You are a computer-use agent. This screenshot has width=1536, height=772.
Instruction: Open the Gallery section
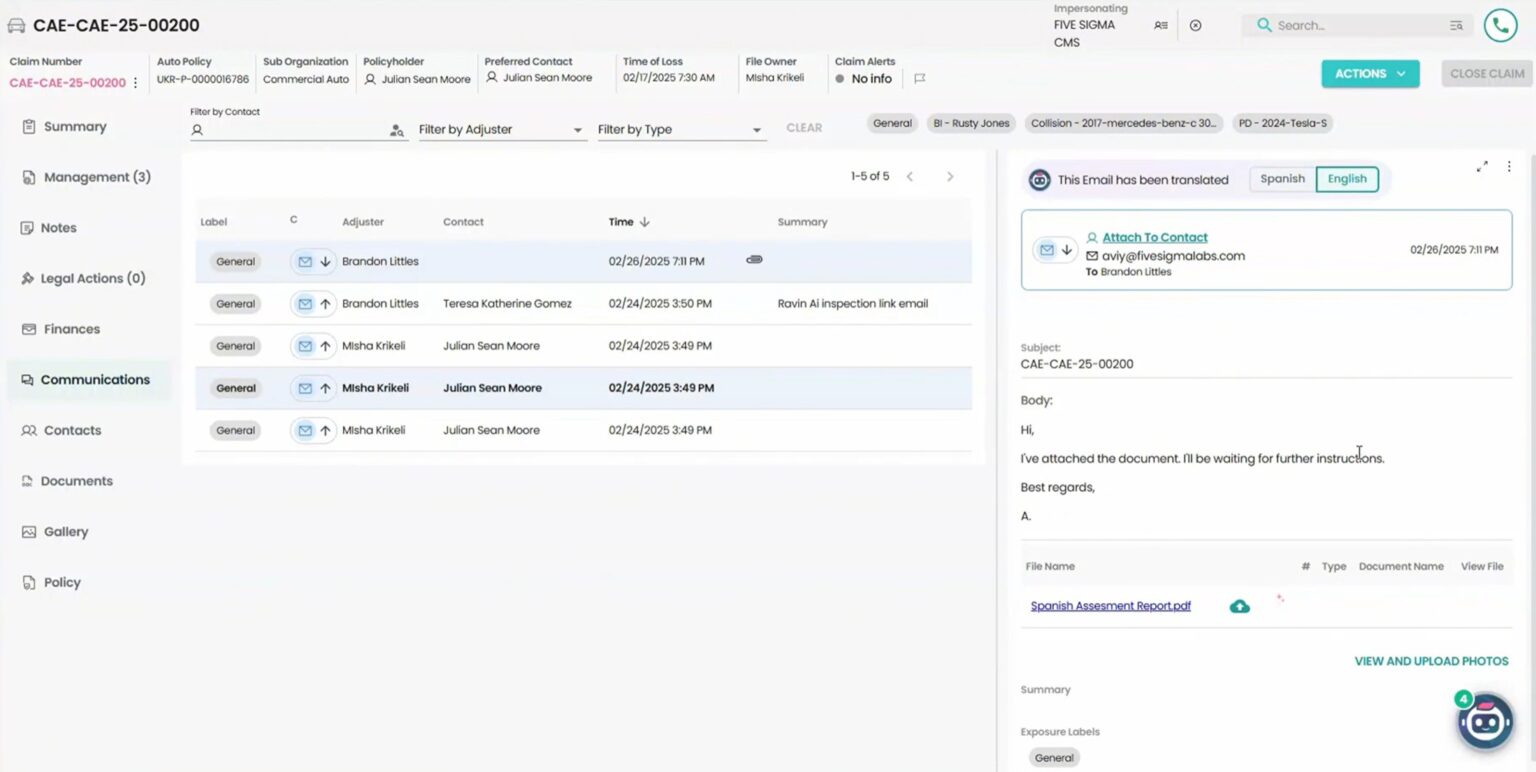[x=65, y=531]
